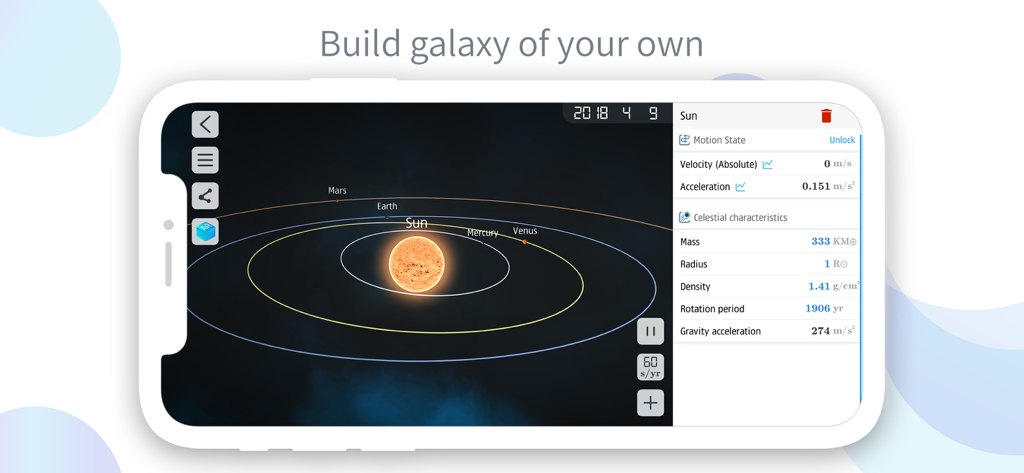Edit the Radius value 1
This screenshot has width=1024, height=473.
(827, 264)
